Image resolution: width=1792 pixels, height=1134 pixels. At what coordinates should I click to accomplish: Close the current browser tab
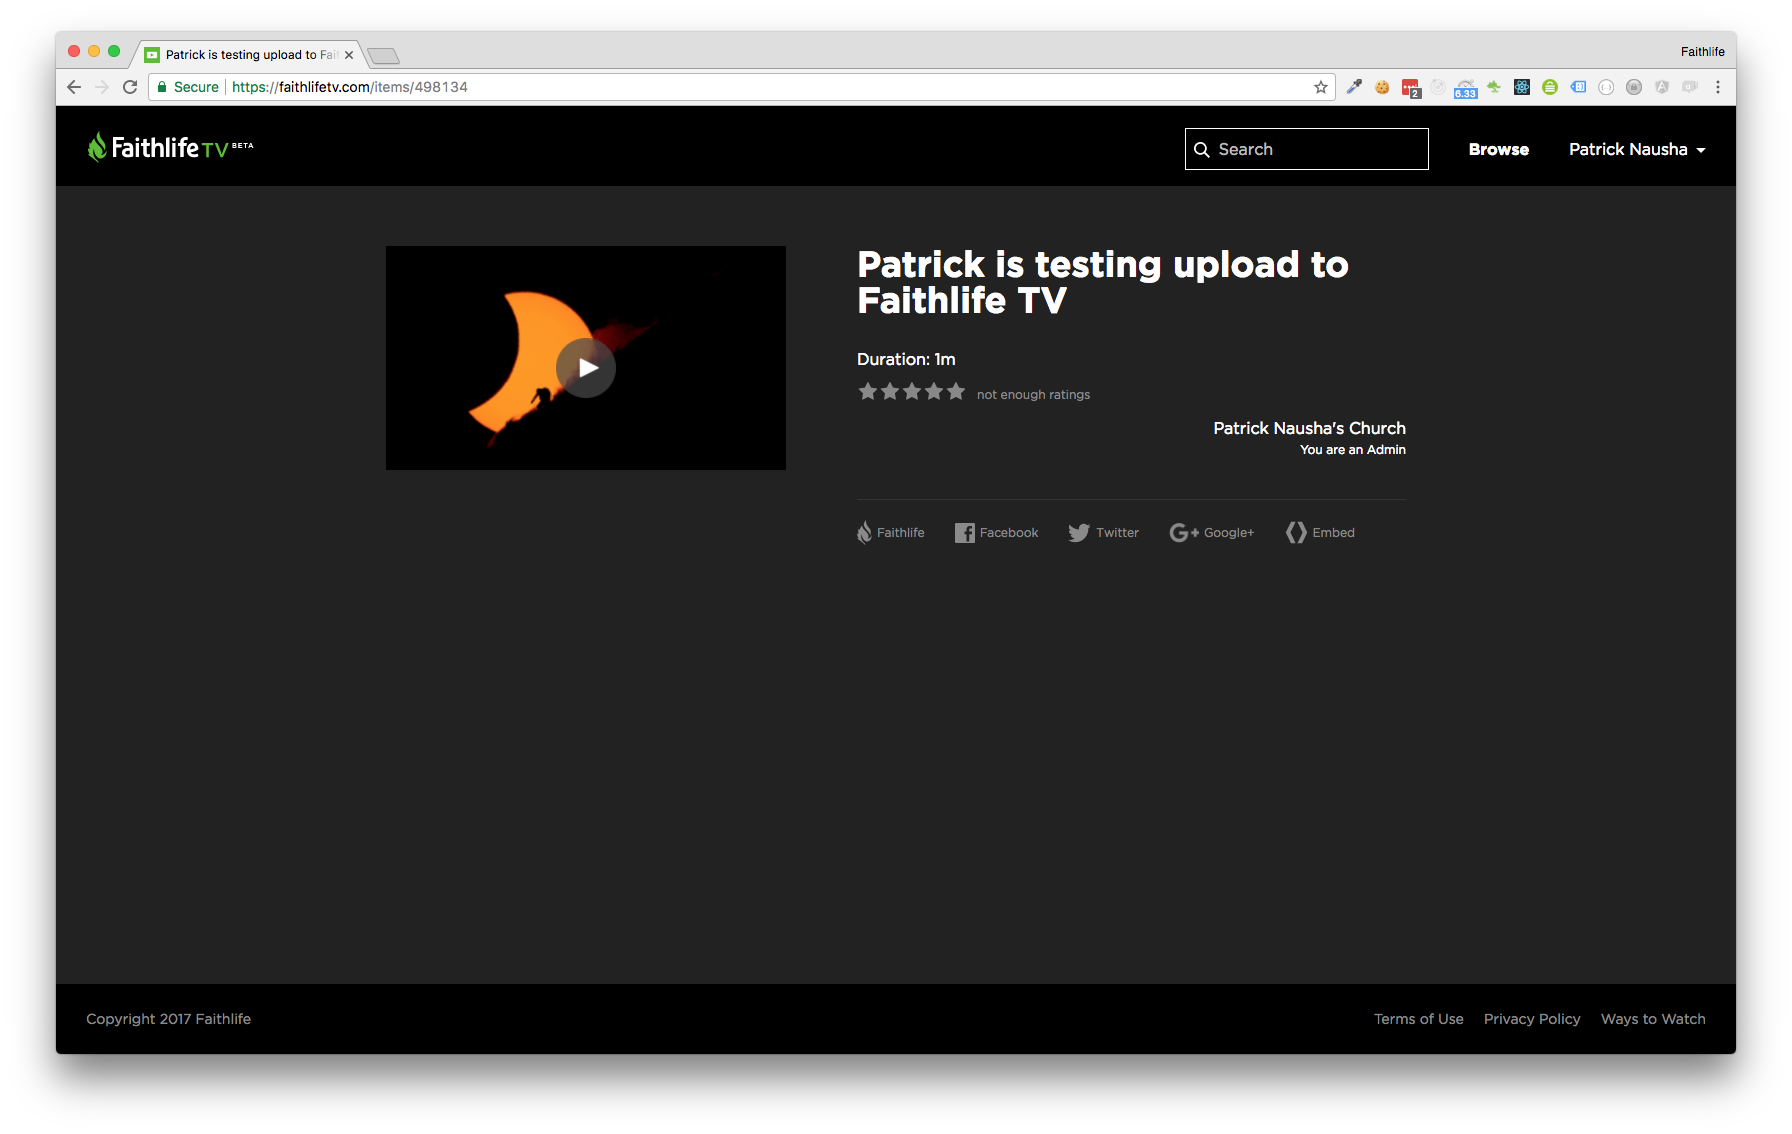coord(349,55)
